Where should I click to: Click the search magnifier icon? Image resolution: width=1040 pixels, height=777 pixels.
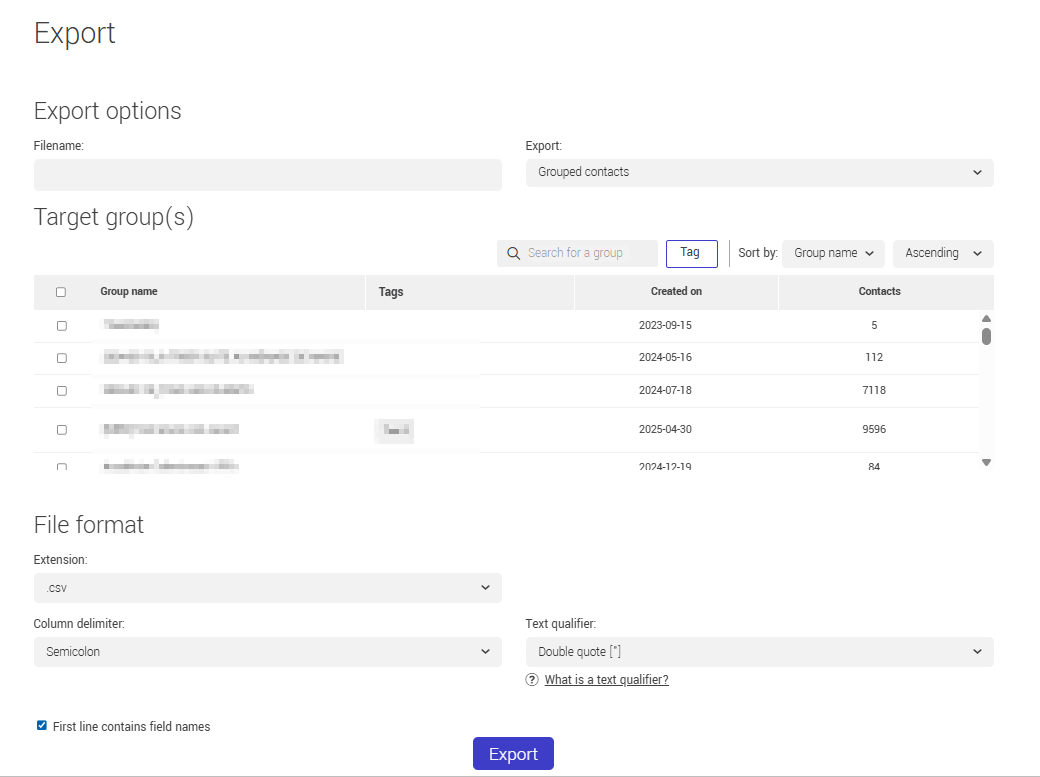513,253
